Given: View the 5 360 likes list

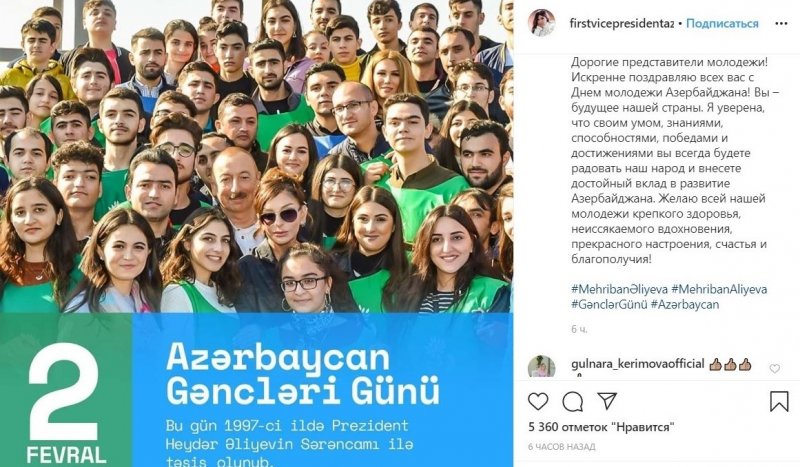Looking at the screenshot, I should (602, 427).
